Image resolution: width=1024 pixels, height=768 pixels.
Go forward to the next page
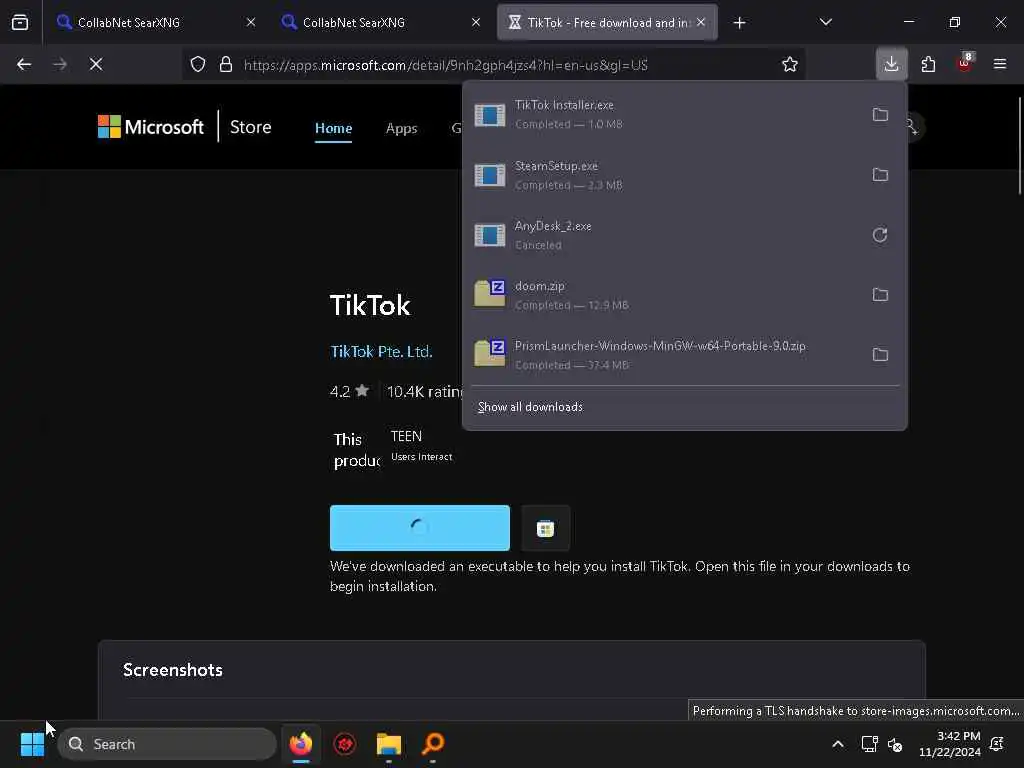[60, 64]
